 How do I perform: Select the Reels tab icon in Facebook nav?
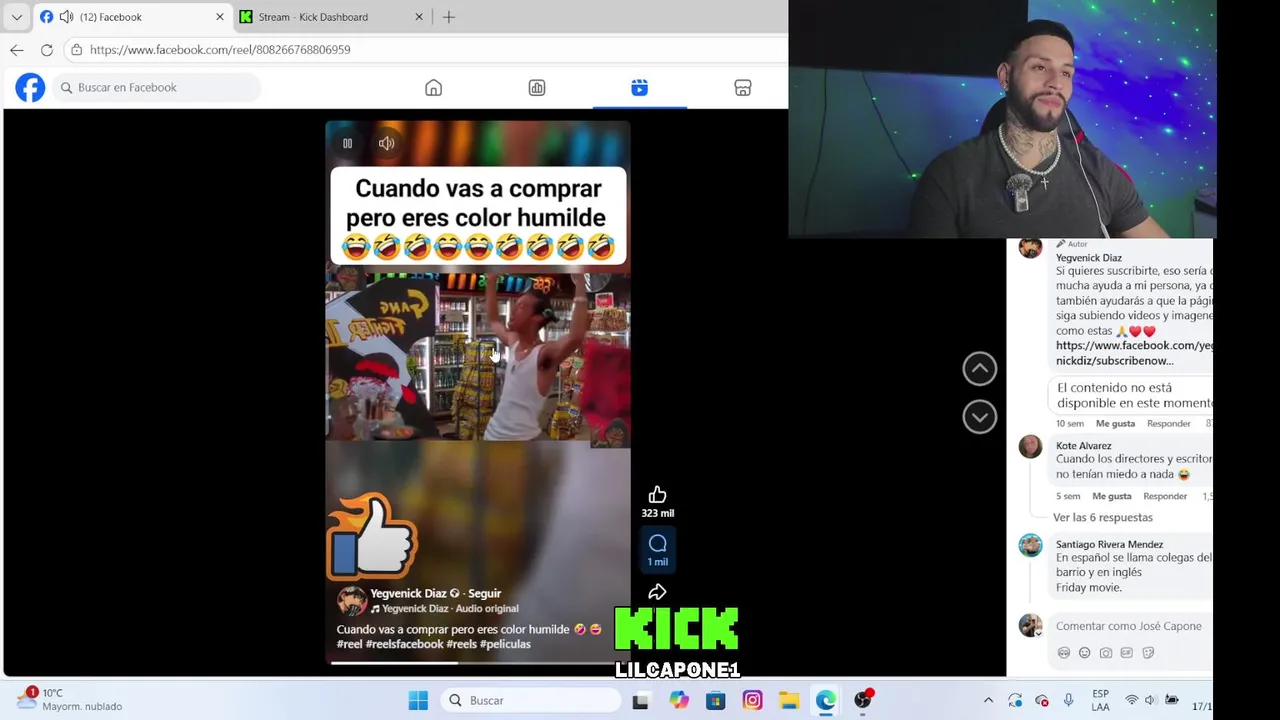640,88
